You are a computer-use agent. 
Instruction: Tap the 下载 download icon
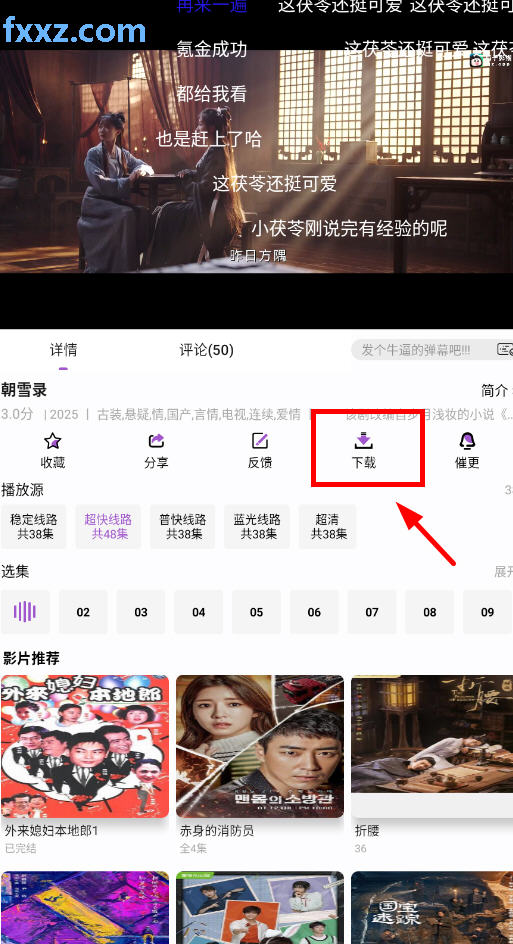click(363, 441)
